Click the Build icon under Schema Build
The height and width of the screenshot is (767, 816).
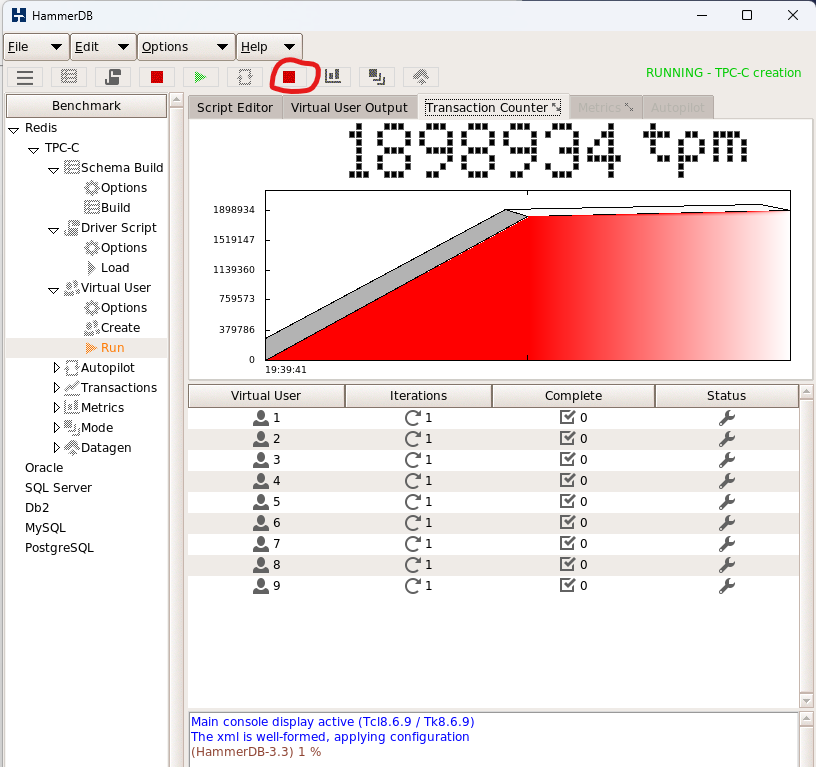coord(92,208)
